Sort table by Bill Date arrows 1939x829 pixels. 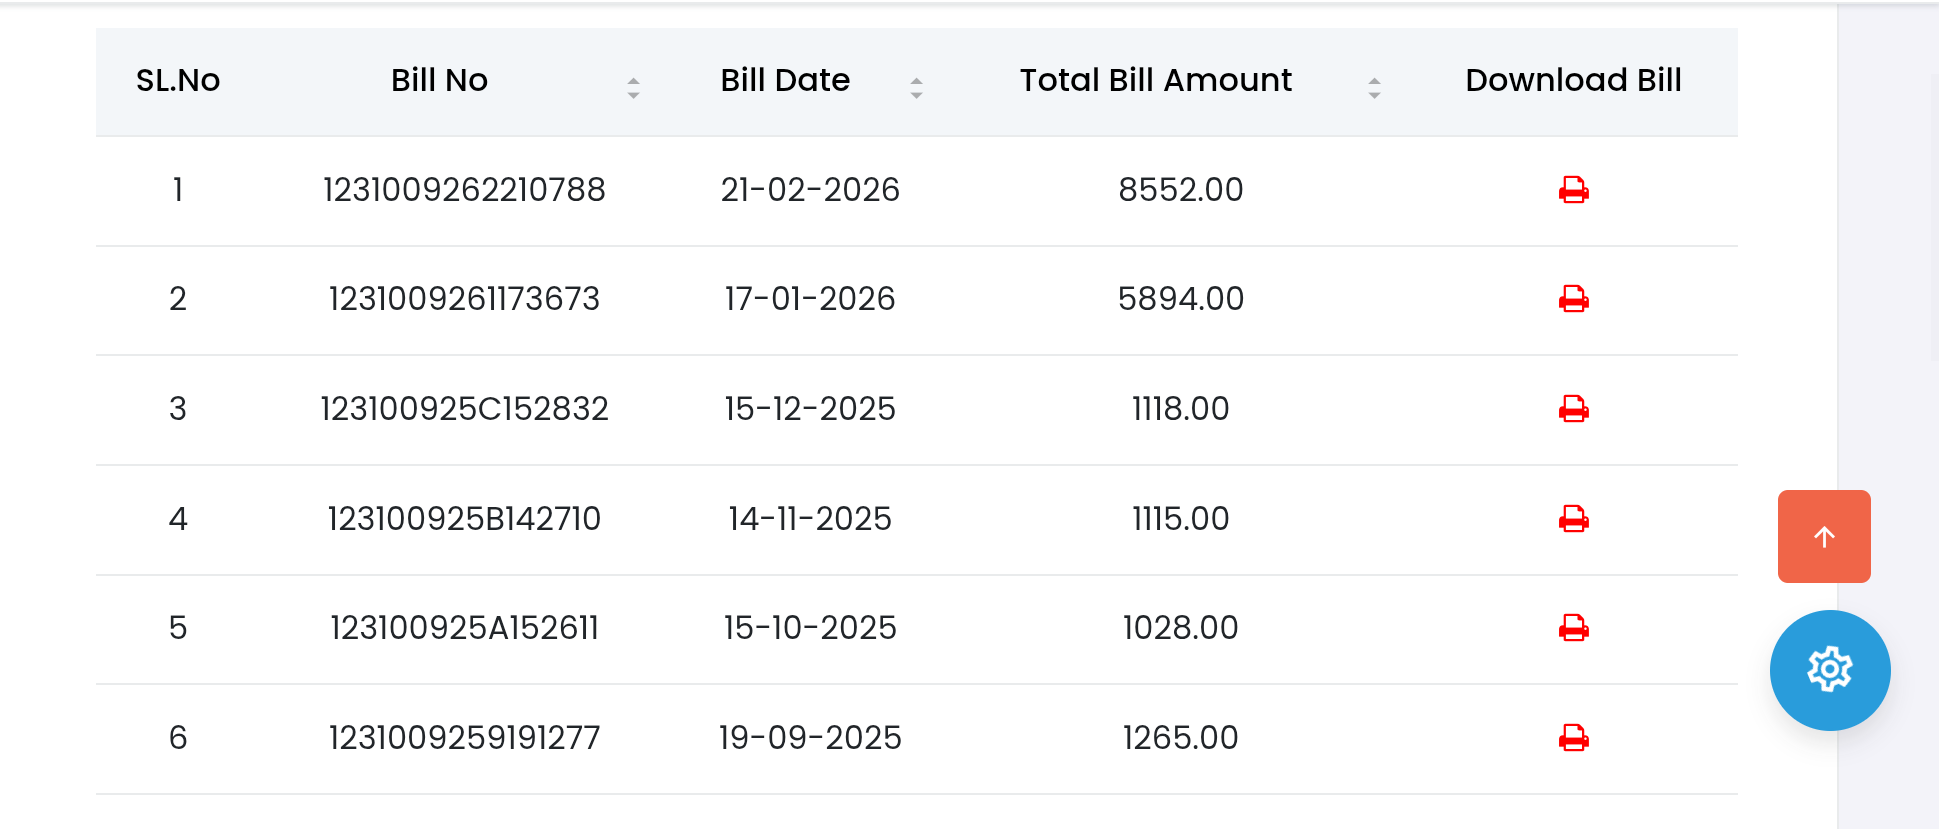tap(916, 88)
